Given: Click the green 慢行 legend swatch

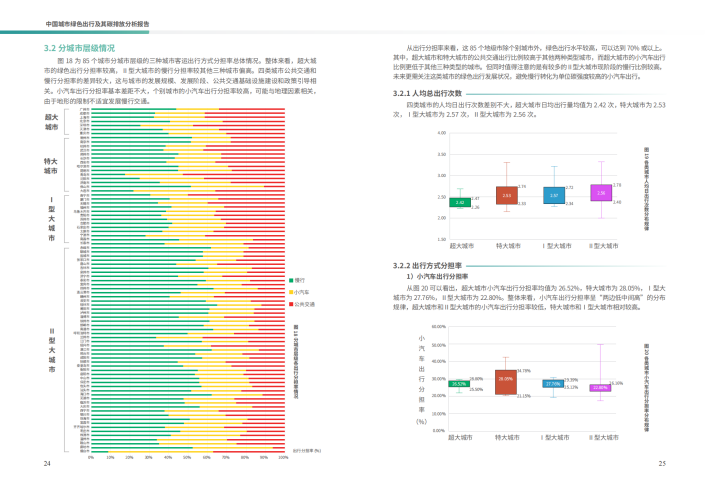Looking at the screenshot, I should tap(290, 280).
